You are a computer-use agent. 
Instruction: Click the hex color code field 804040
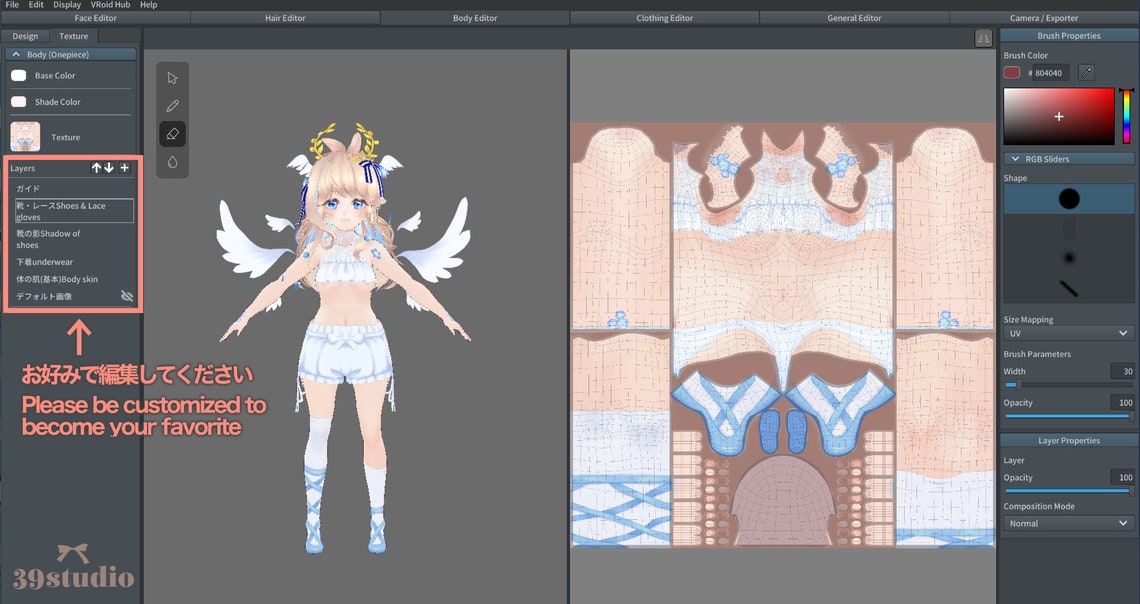(x=1050, y=73)
